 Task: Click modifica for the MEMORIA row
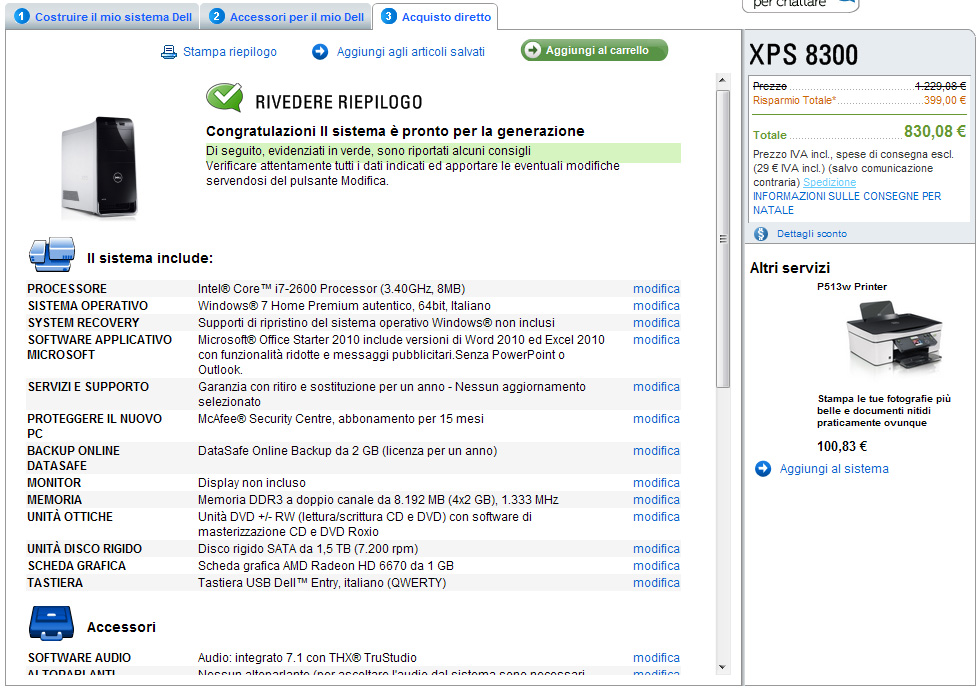coord(656,499)
